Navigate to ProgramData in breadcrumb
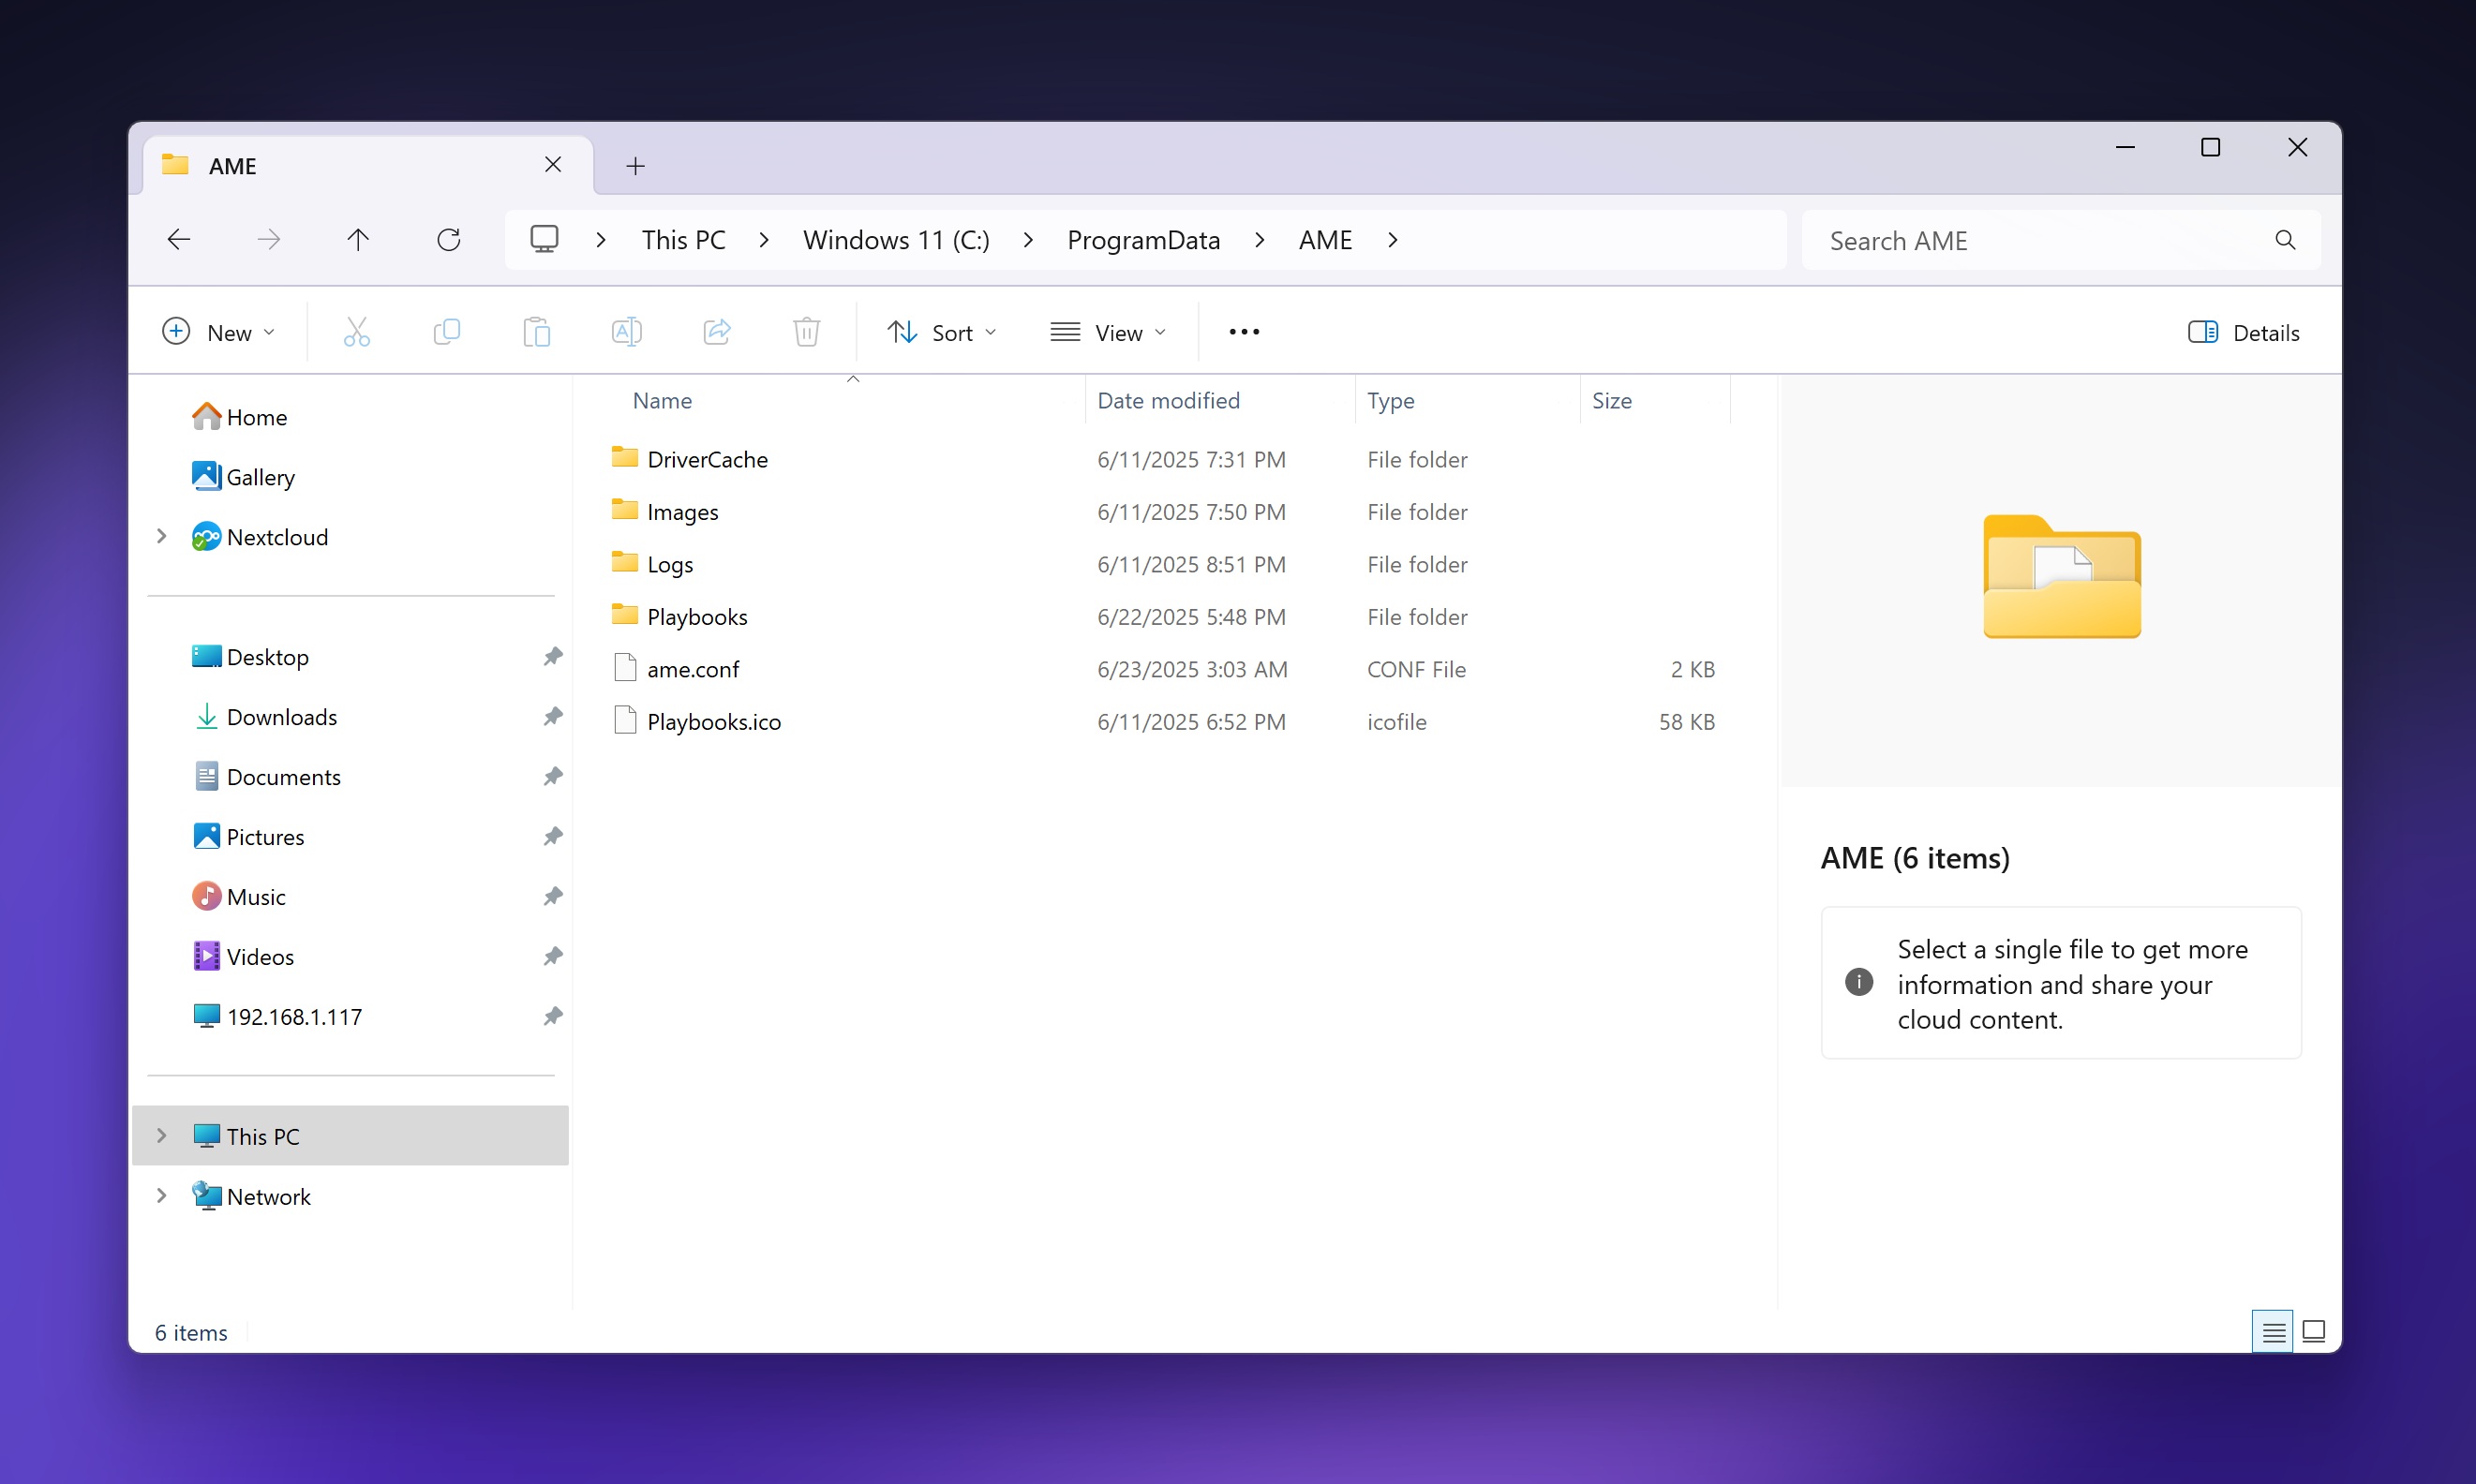Screen dimensions: 2476x1484 coord(1143,240)
